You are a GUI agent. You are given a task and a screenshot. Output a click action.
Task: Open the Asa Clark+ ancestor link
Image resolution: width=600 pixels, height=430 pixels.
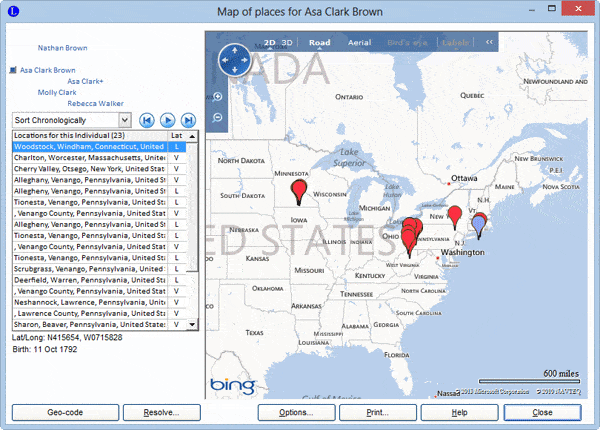tap(85, 81)
